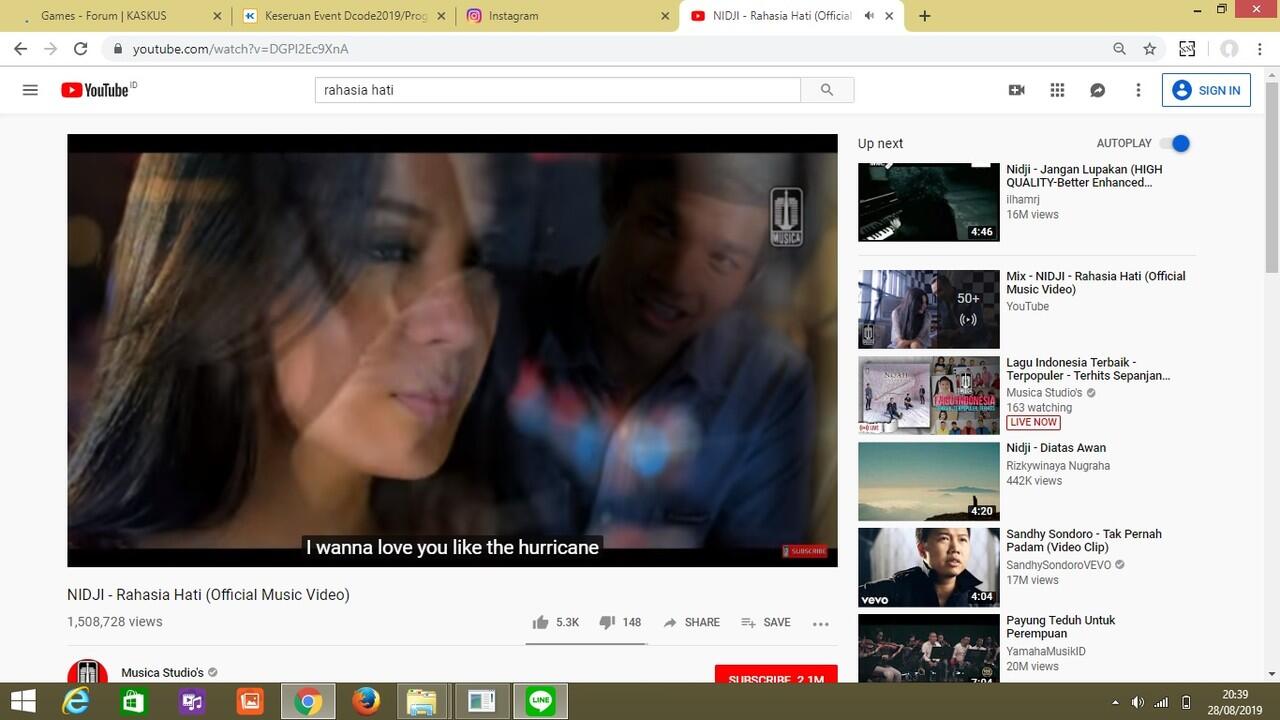The width and height of the screenshot is (1280, 720).
Task: Launch Internet Explorer from taskbar
Action: click(76, 701)
